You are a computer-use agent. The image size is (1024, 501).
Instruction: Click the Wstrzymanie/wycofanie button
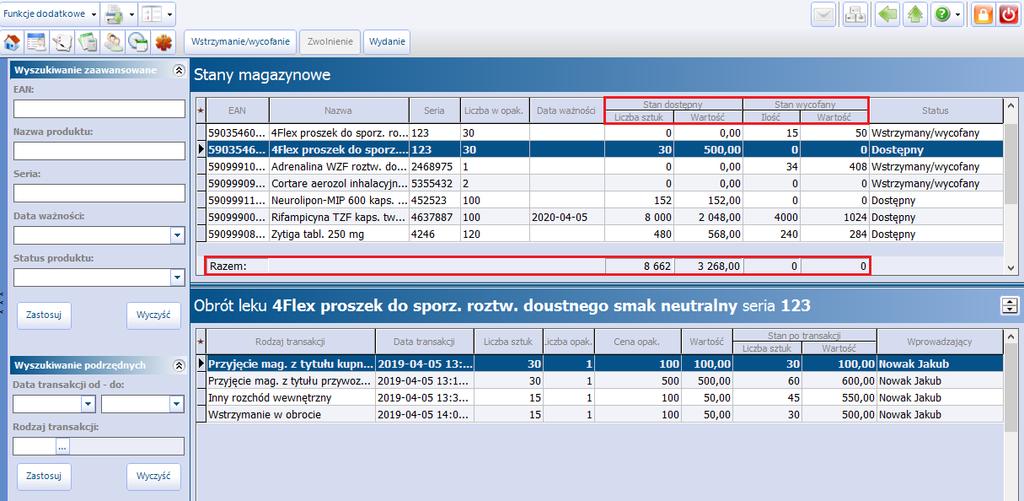[240, 42]
